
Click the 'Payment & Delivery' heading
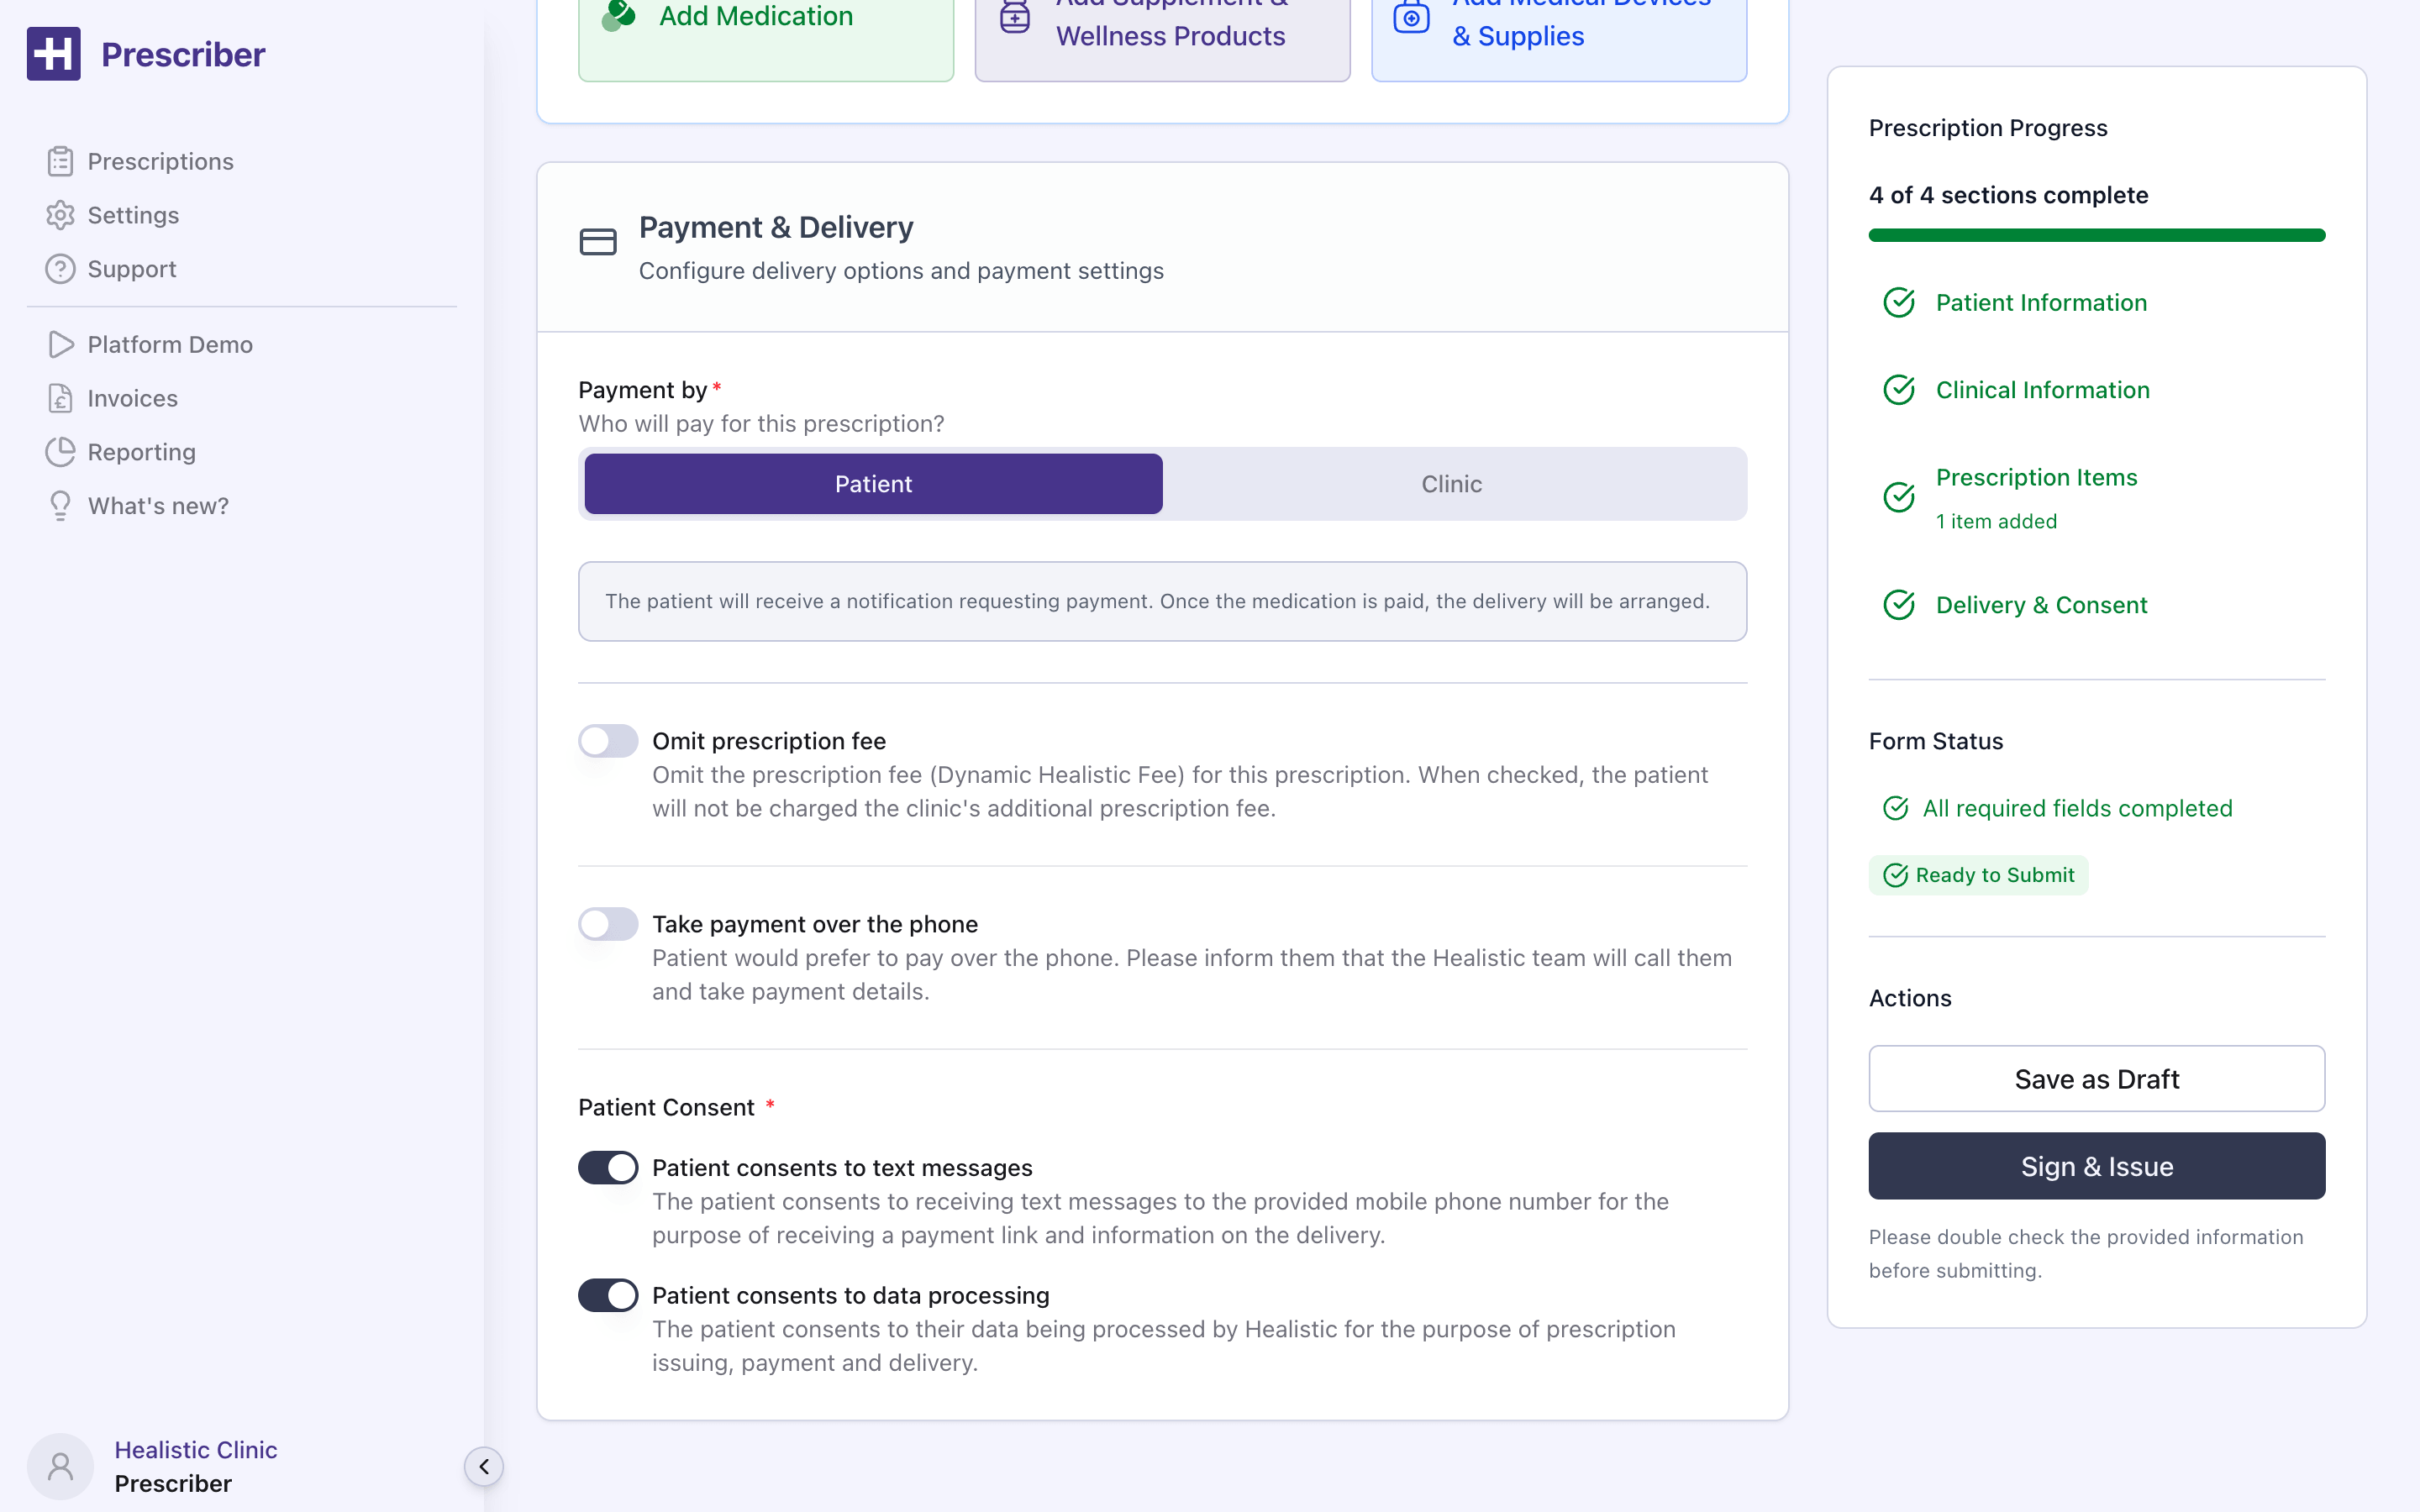776,227
